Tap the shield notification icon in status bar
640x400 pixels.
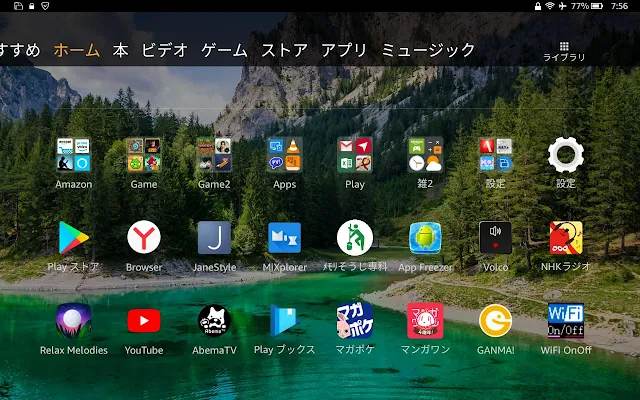point(45,6)
